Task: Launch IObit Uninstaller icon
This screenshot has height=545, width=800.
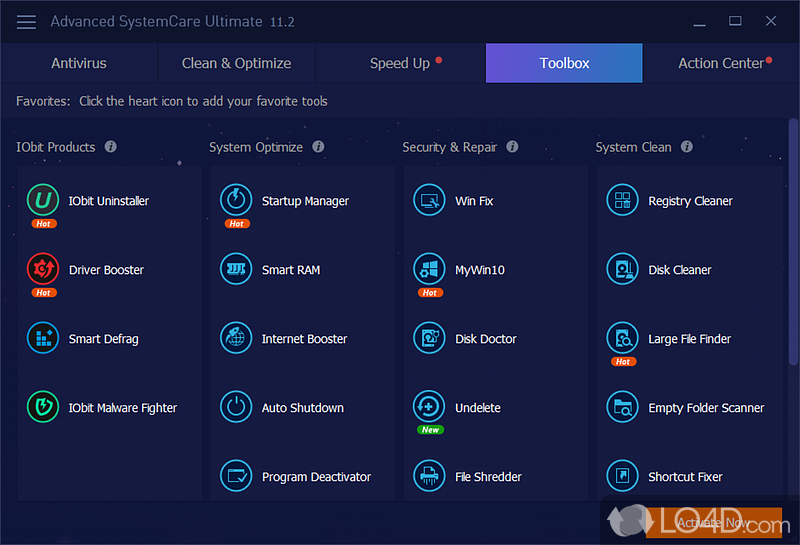Action: [43, 200]
